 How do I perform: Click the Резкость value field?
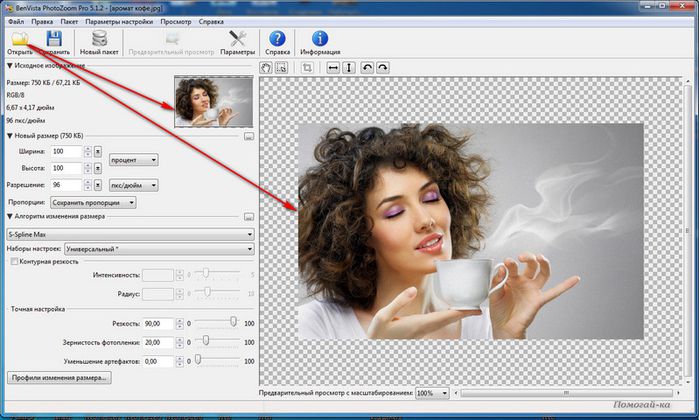tap(158, 323)
